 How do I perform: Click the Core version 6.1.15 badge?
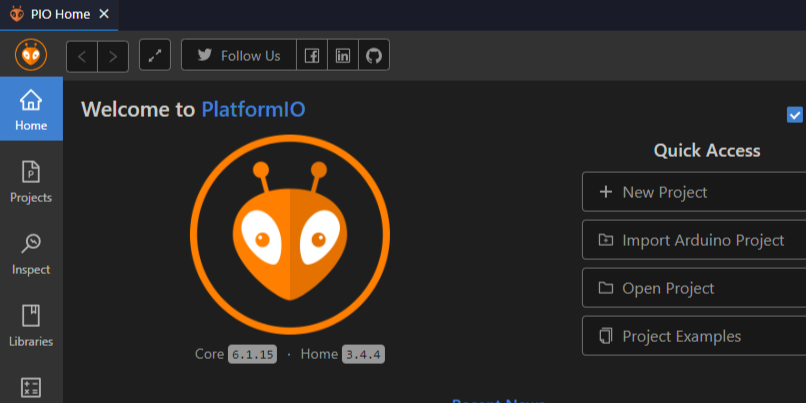252,354
